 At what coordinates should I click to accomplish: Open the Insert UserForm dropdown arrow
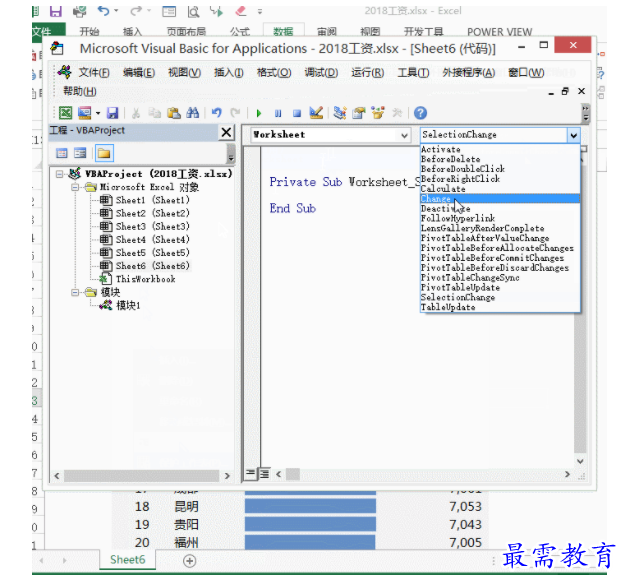98,113
